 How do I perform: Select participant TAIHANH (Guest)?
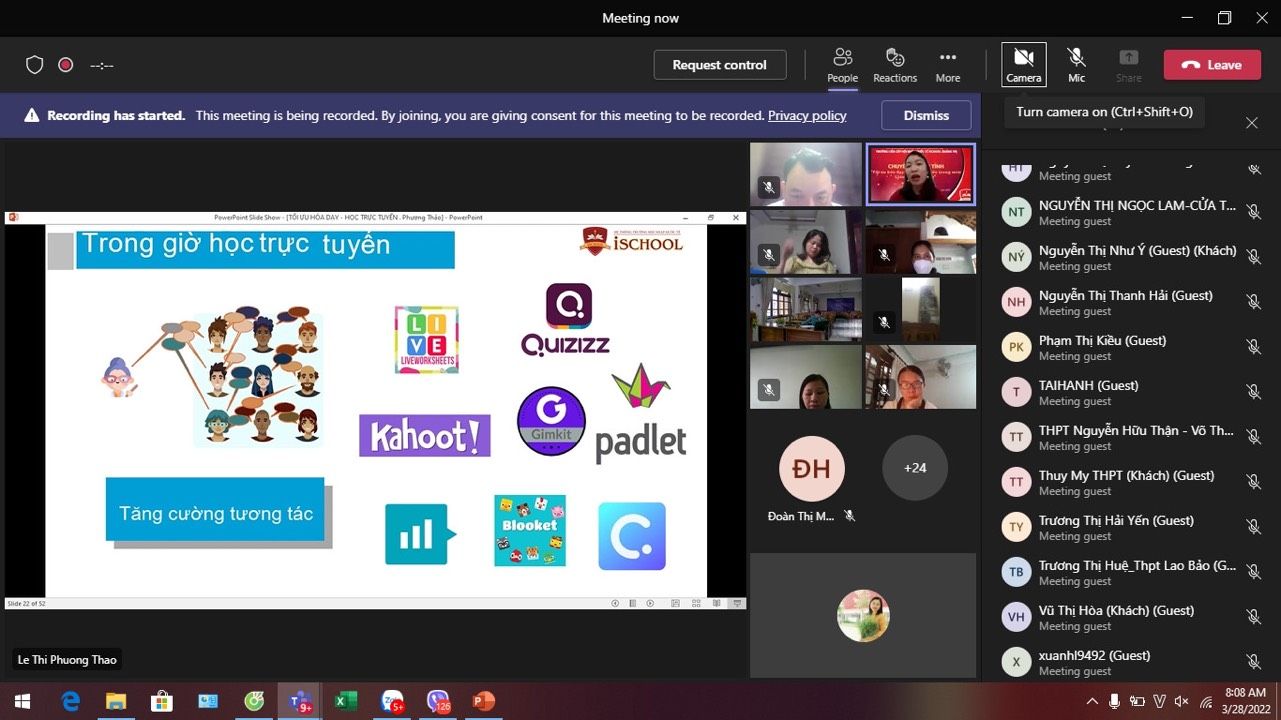[x=1131, y=392]
